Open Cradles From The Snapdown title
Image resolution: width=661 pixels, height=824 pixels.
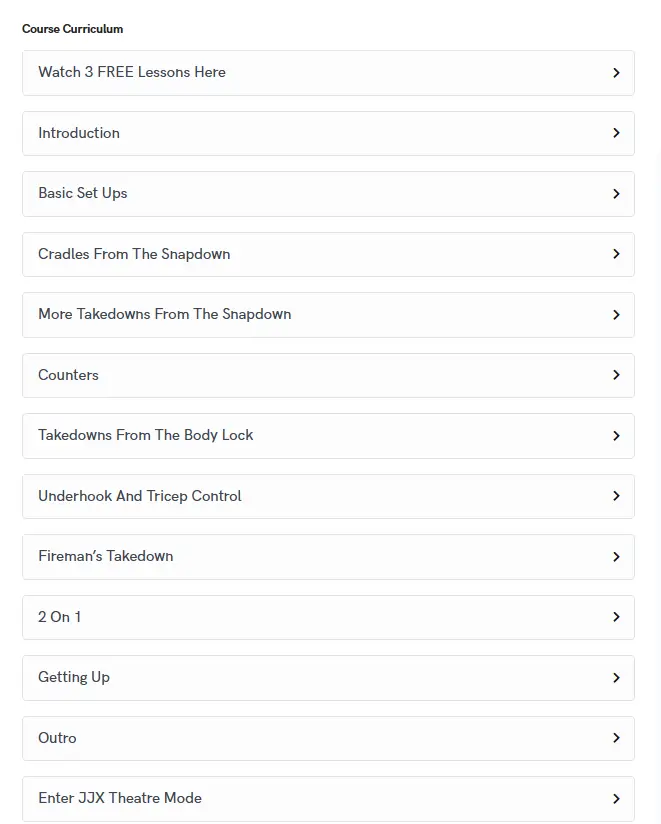(134, 254)
